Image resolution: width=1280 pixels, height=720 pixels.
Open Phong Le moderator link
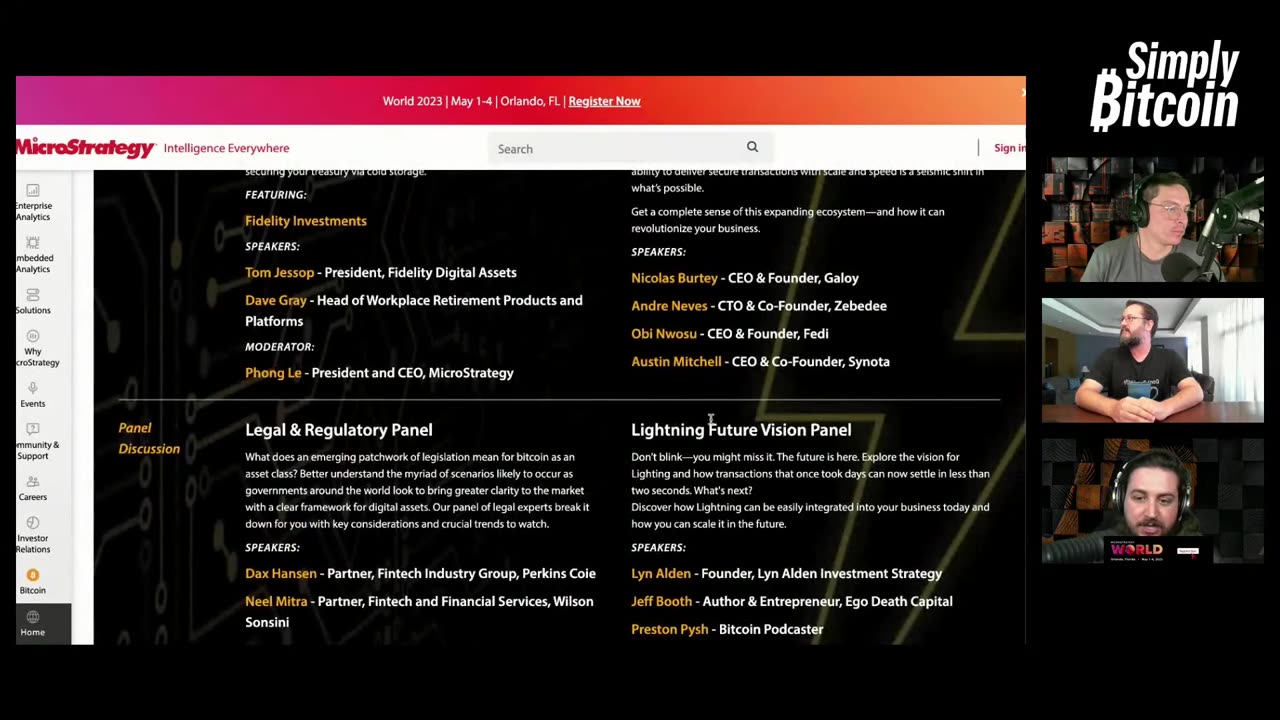pyautogui.click(x=273, y=373)
